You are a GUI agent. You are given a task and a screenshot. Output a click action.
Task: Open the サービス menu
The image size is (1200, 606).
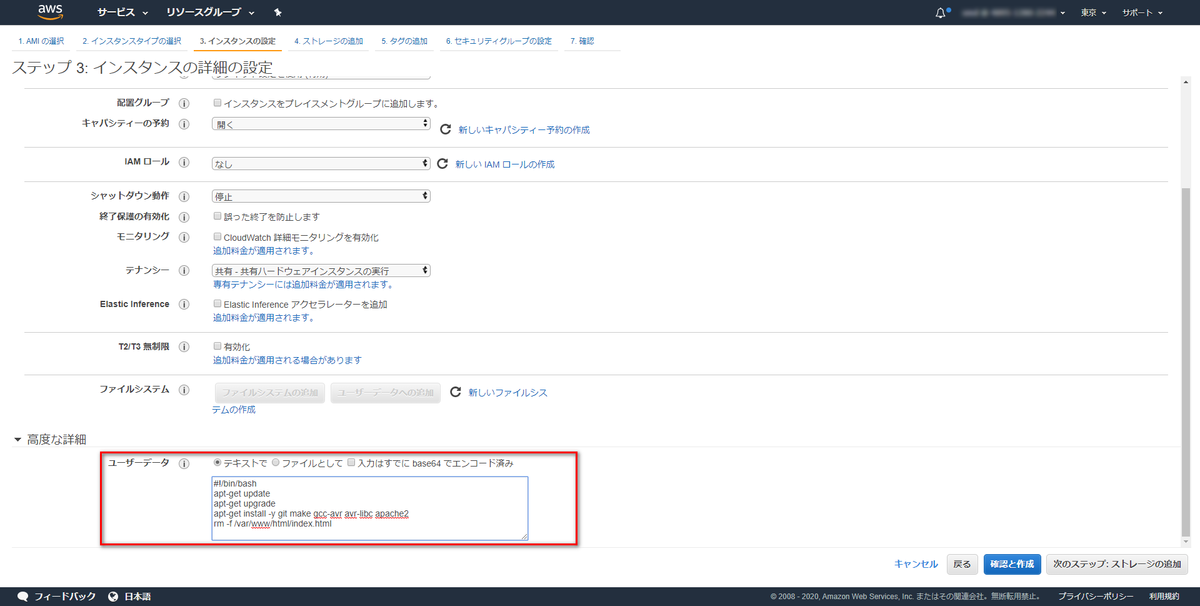coord(123,13)
